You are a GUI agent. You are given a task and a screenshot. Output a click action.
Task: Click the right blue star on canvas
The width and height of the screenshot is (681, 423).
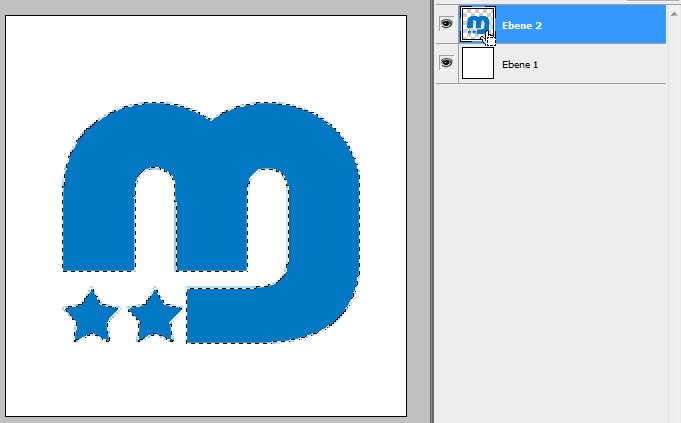click(155, 317)
